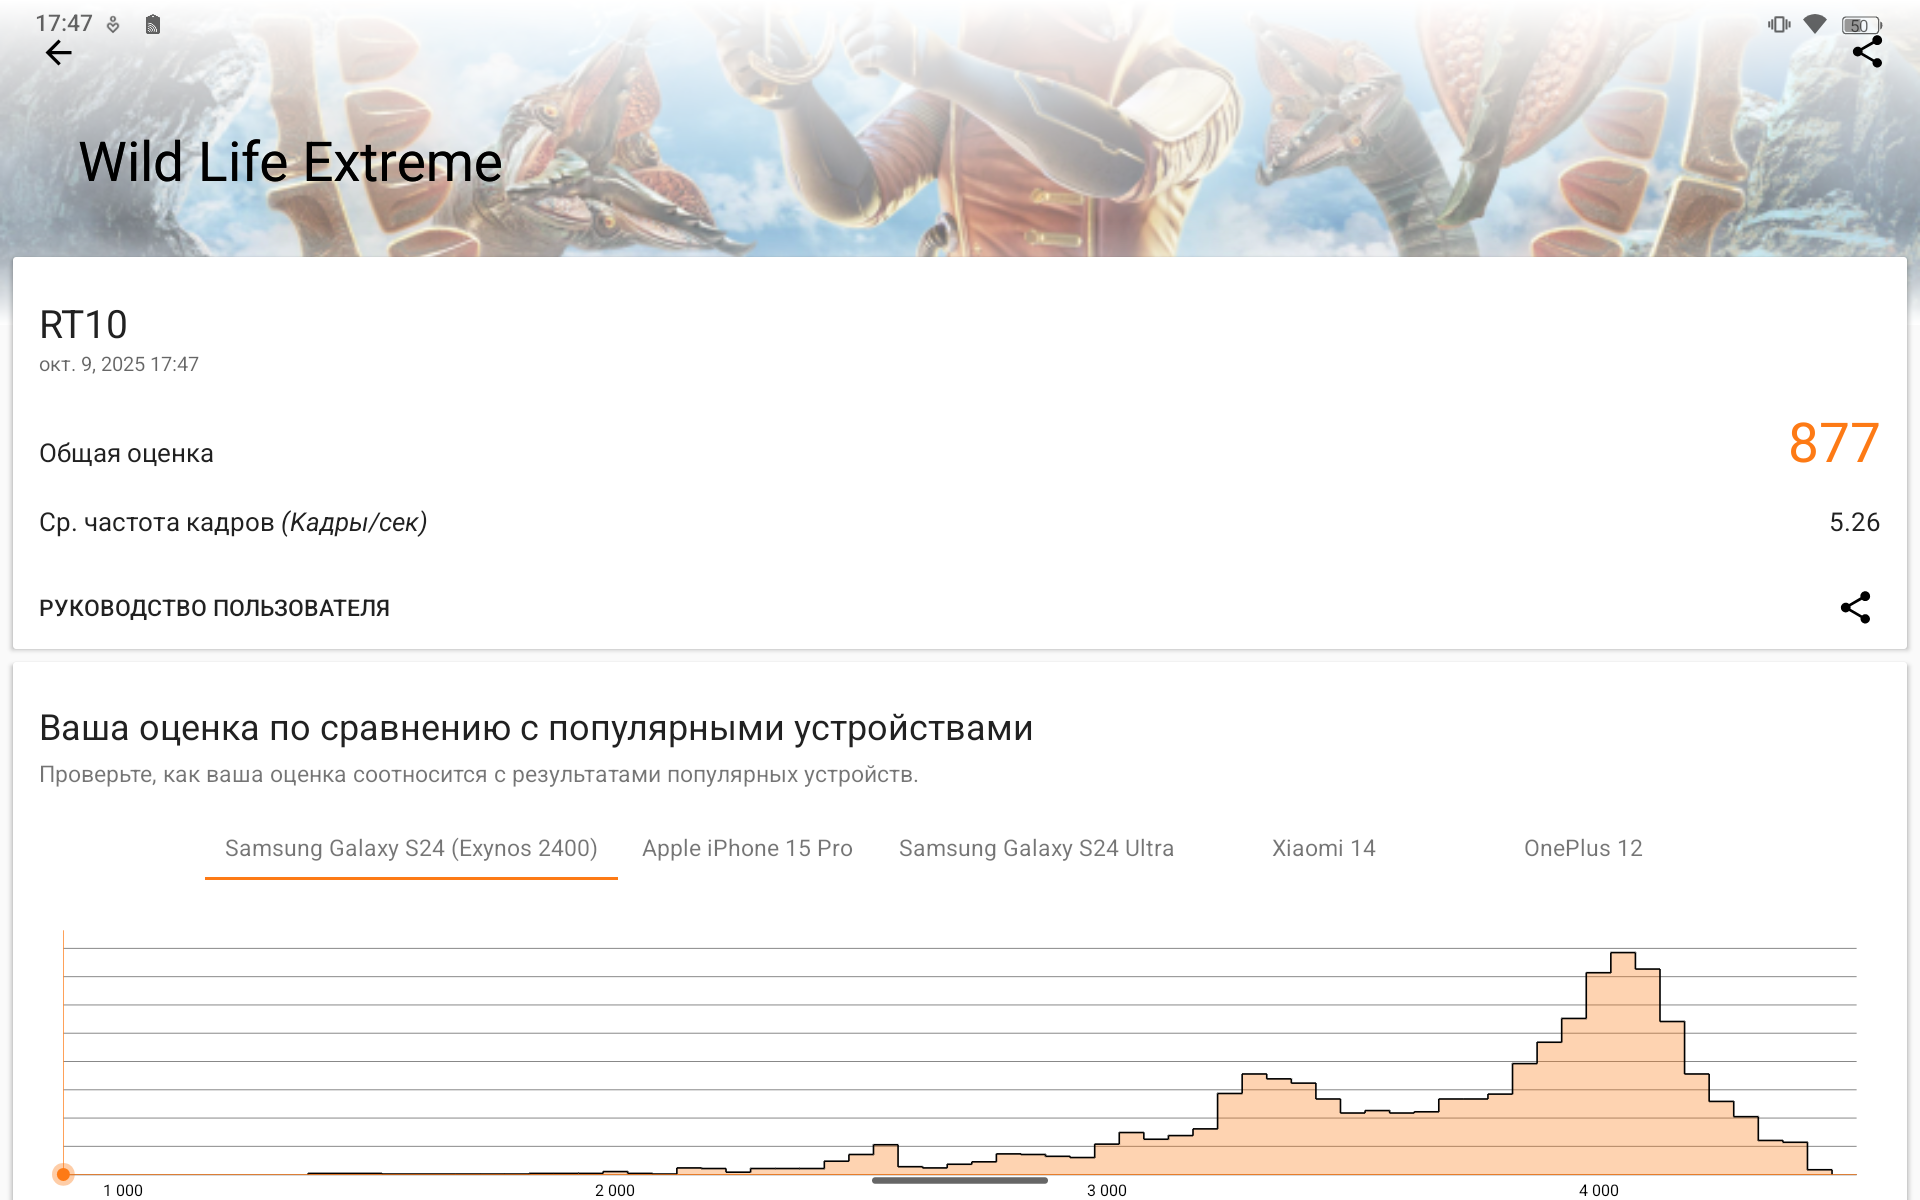The width and height of the screenshot is (1920, 1200).
Task: Tap the battery level indicator
Action: 1860,25
